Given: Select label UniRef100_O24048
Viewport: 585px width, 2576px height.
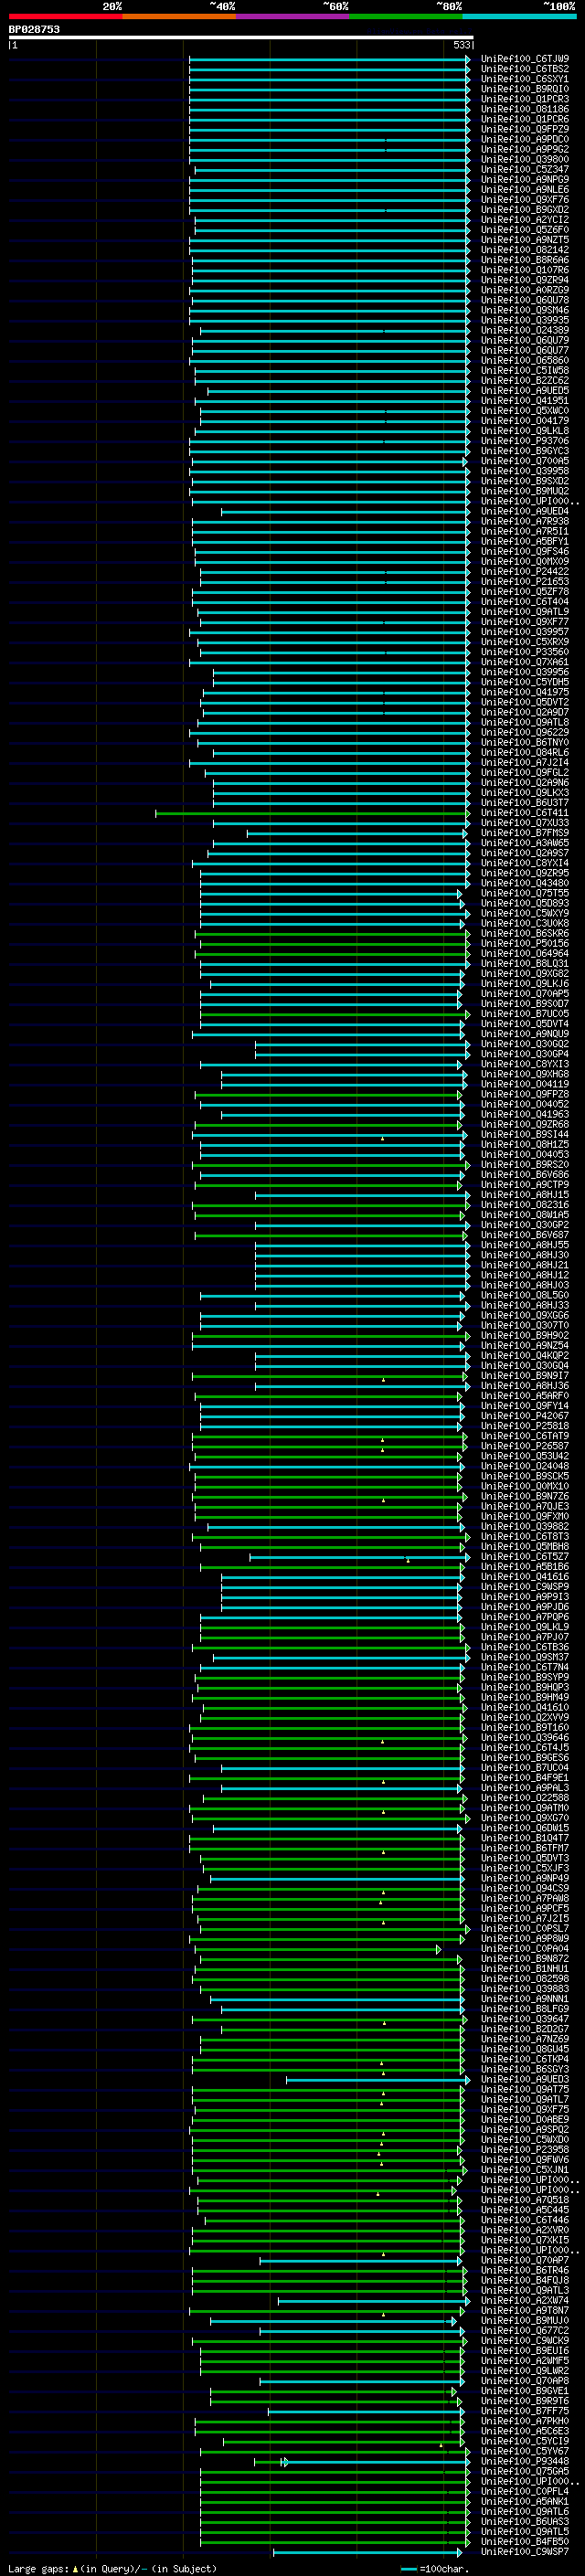Looking at the screenshot, I should tap(525, 1466).
